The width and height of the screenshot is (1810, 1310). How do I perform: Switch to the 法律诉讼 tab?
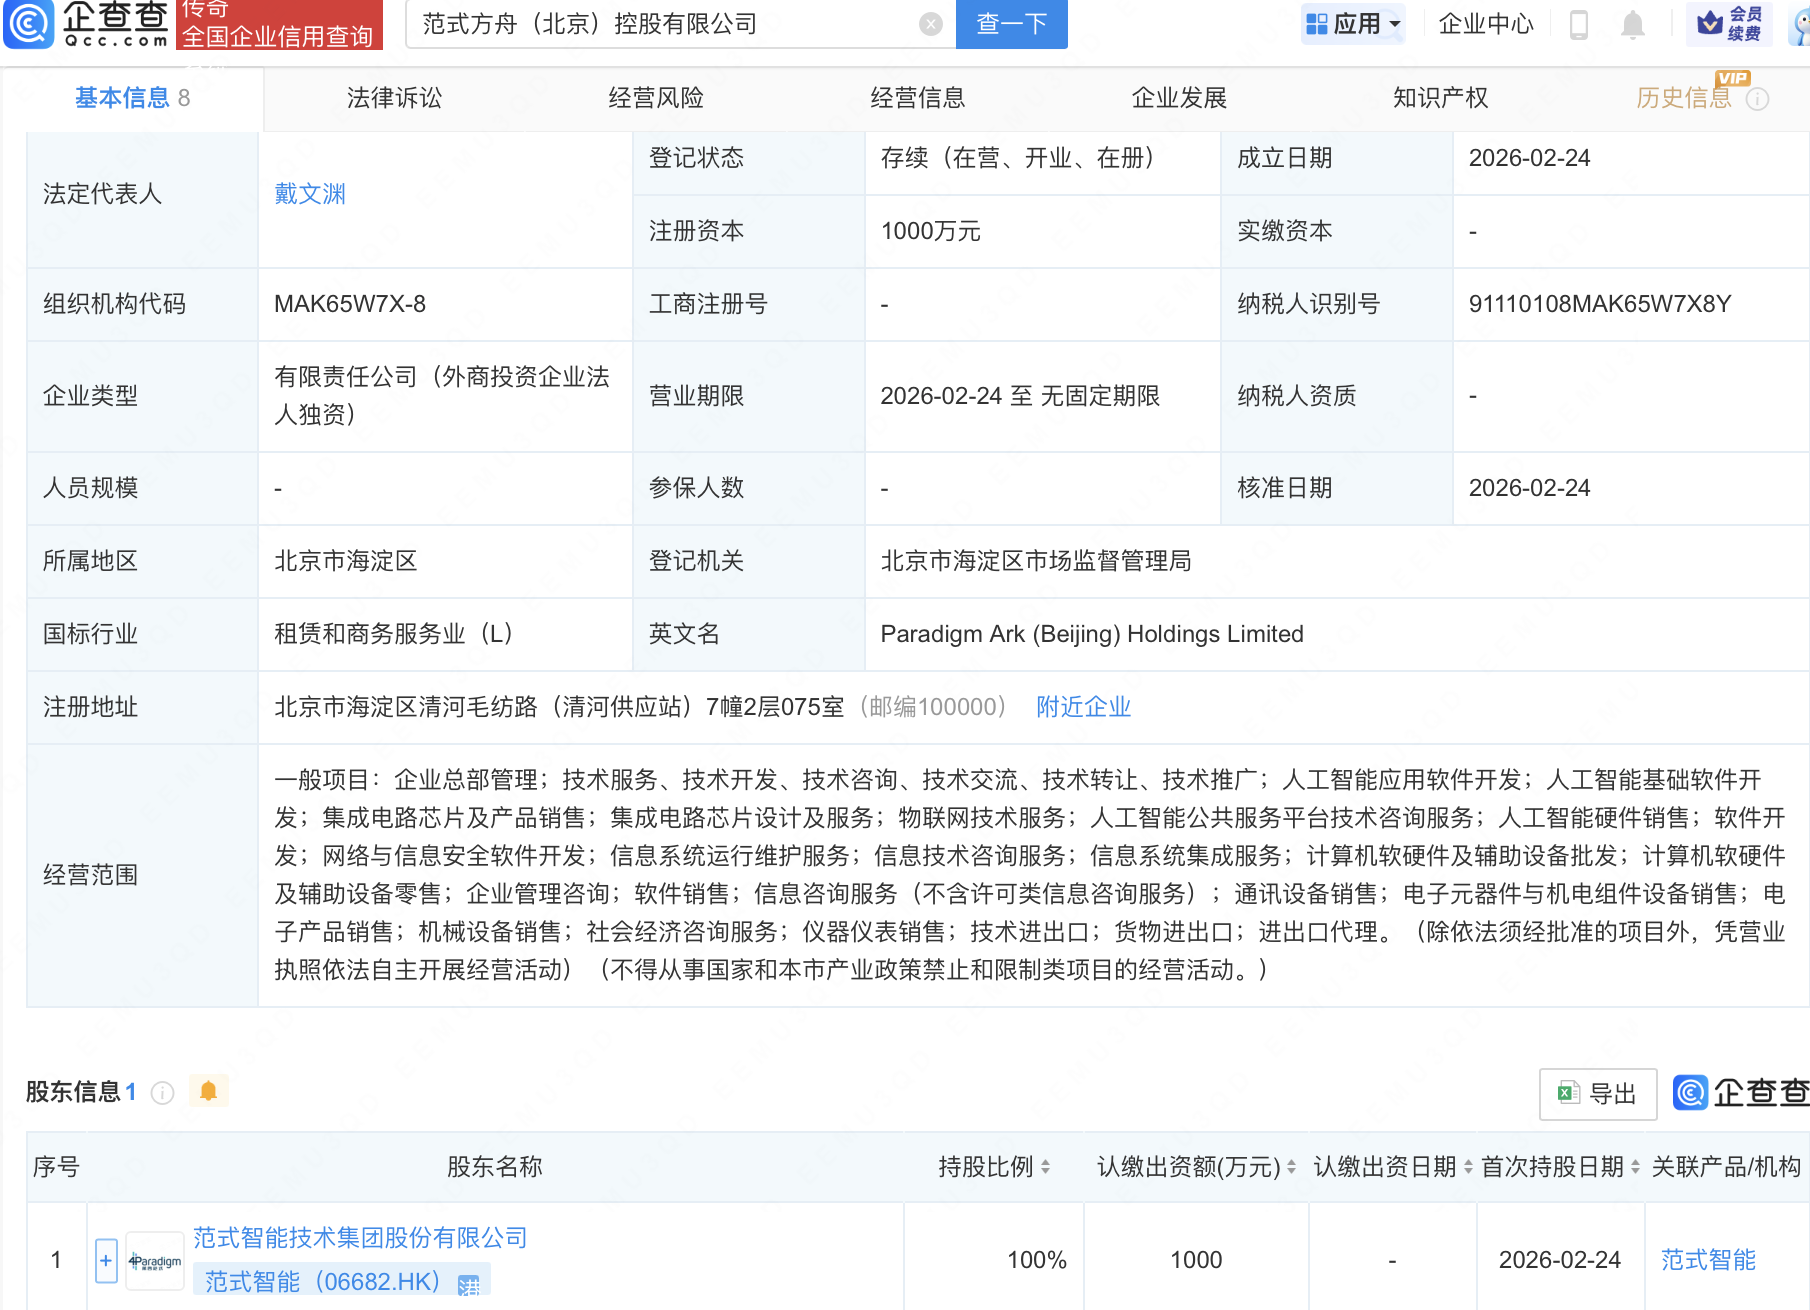click(393, 98)
